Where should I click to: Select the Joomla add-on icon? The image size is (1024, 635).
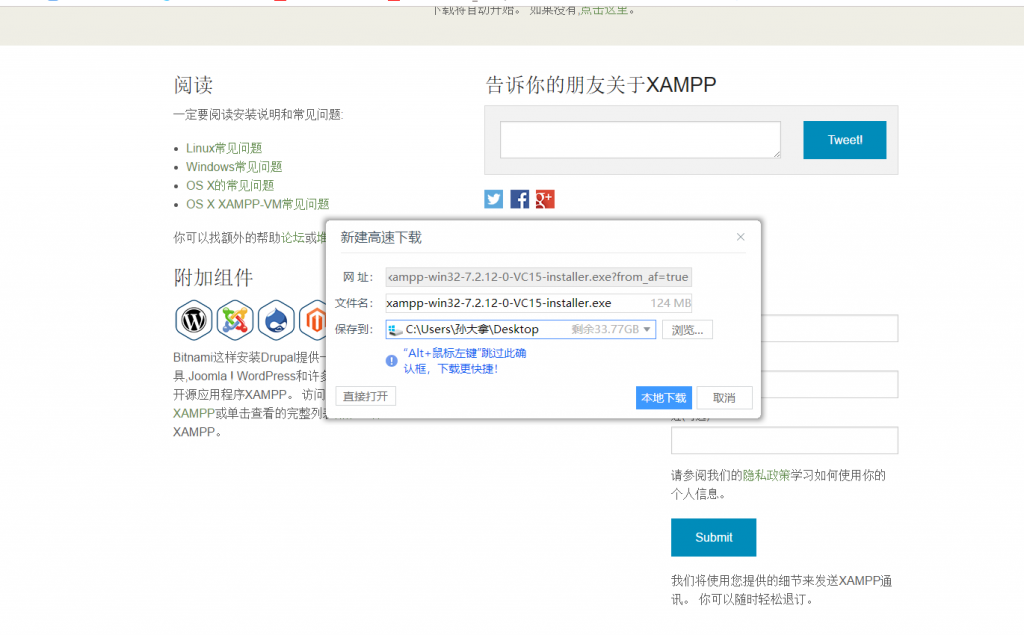[234, 320]
